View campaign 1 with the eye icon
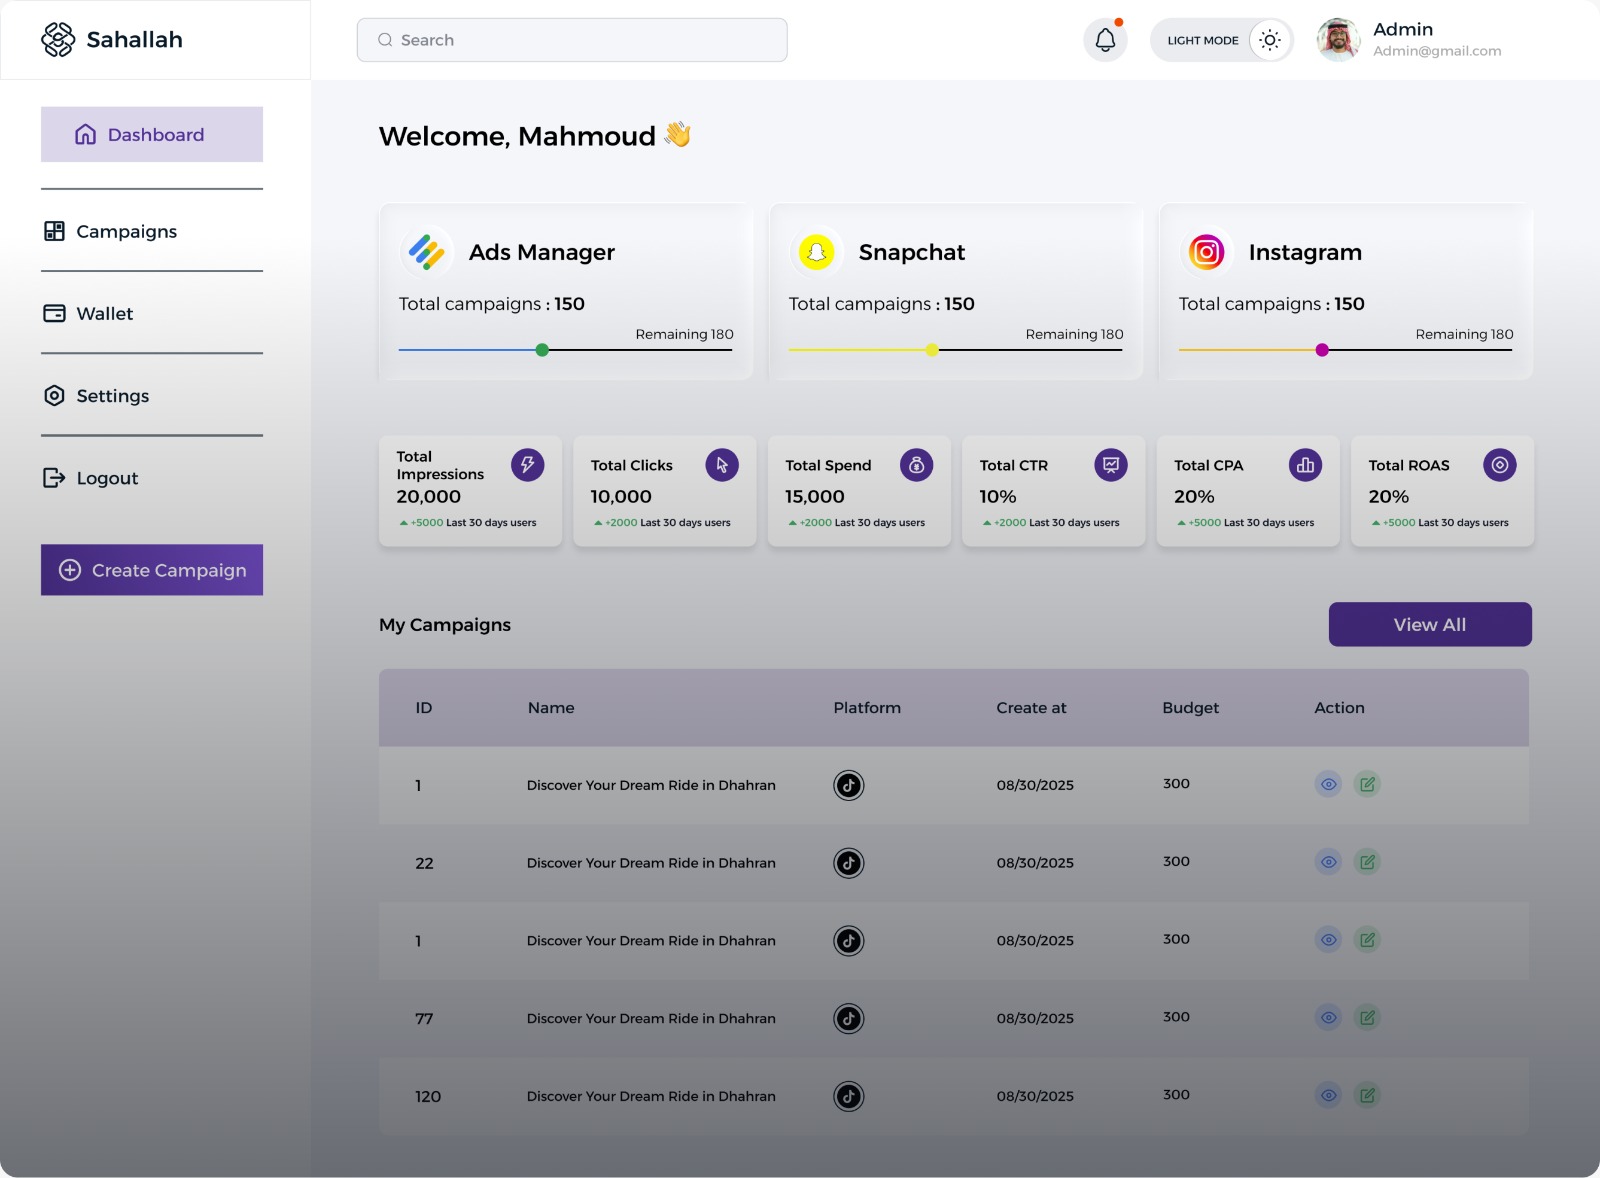Screen dimensions: 1600x1178 pyautogui.click(x=1328, y=784)
